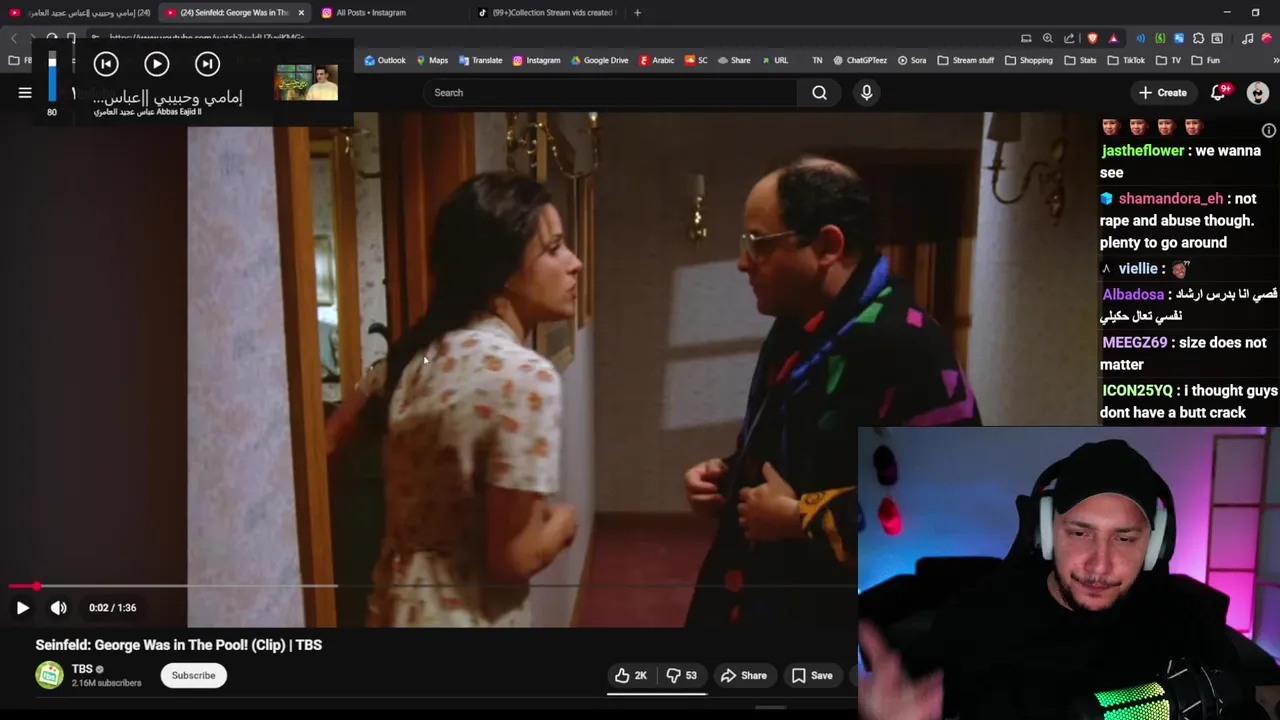This screenshot has height=720, width=1280.
Task: Open the Translate bookmark
Action: point(480,60)
